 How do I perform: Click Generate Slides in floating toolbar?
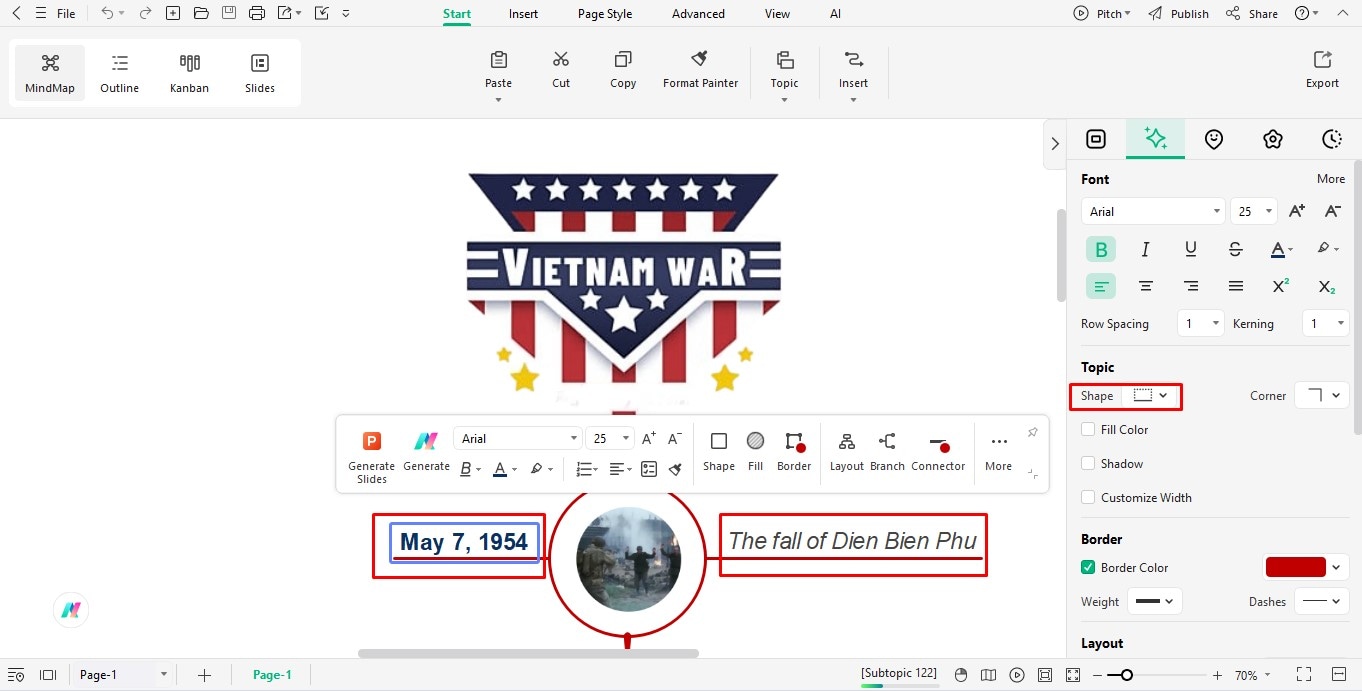point(372,457)
